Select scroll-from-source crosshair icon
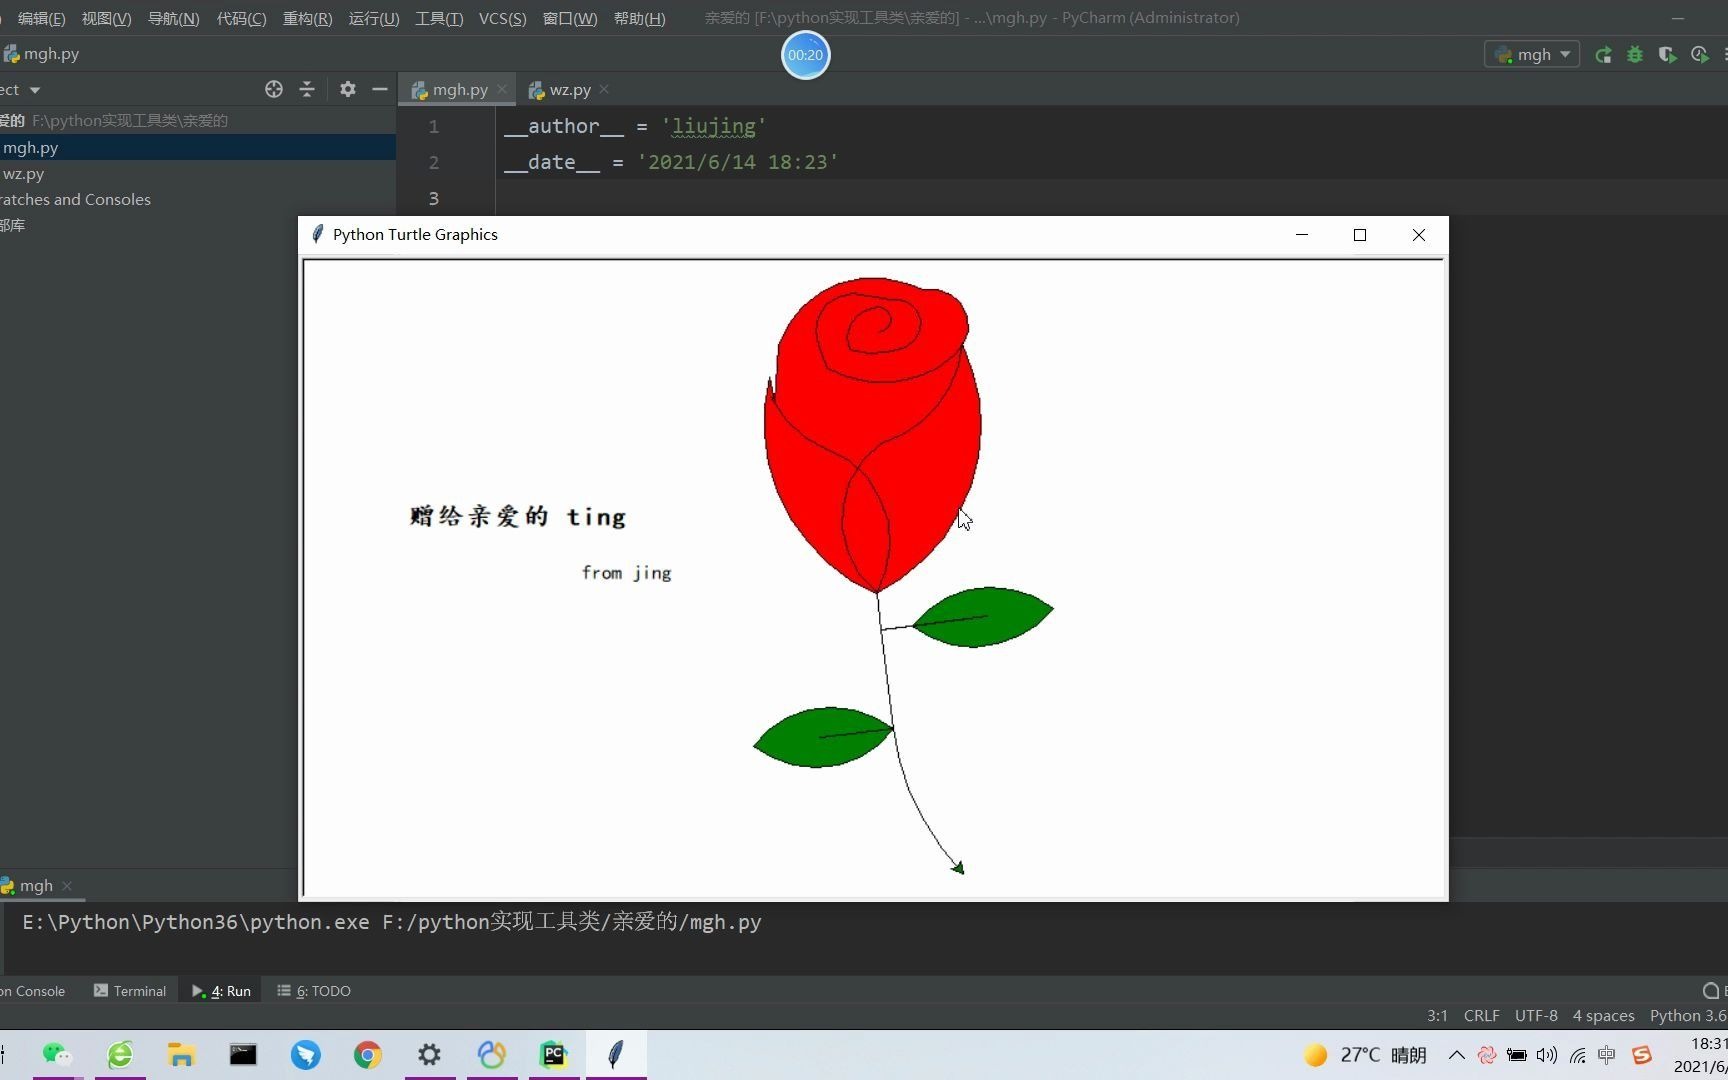The image size is (1728, 1080). coord(273,89)
